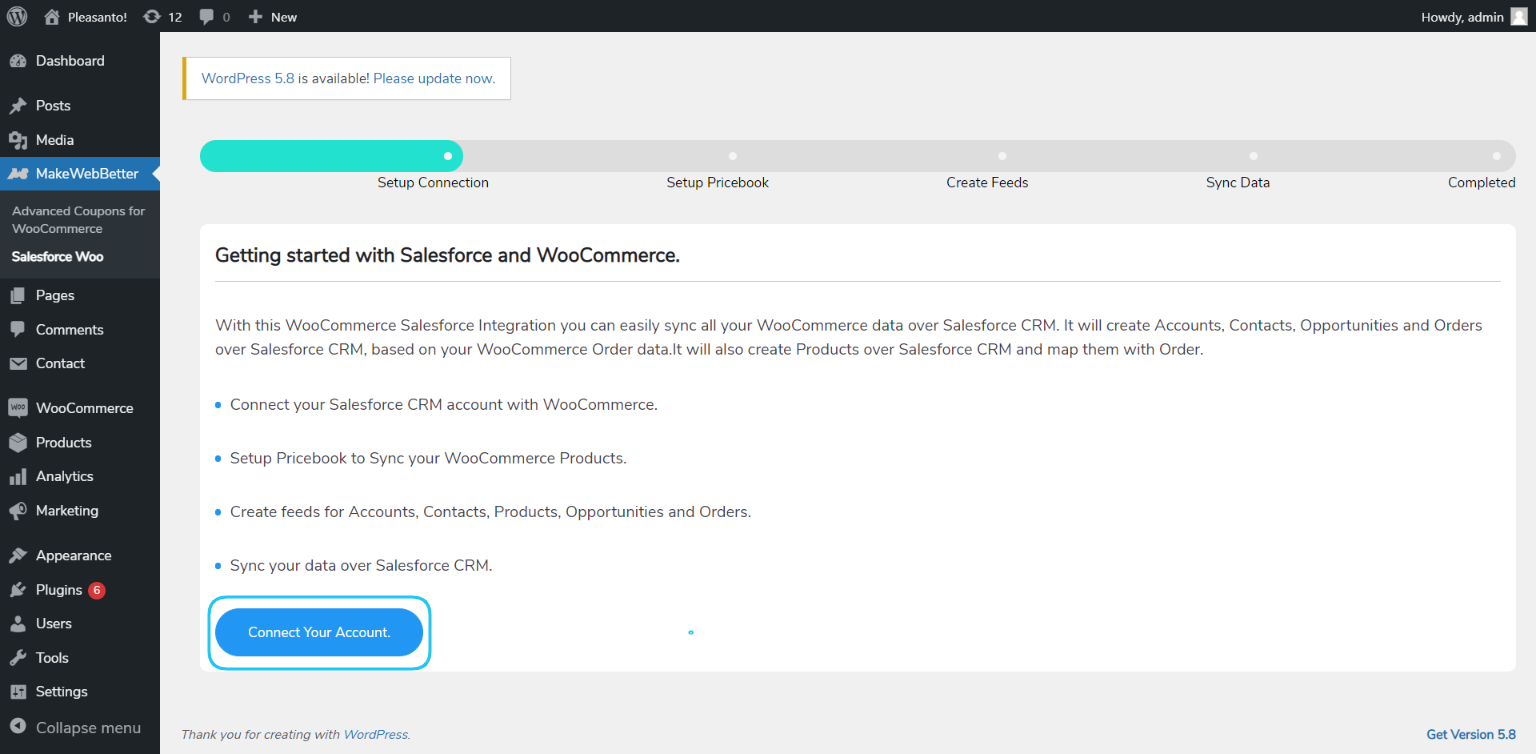1536x754 pixels.
Task: Open the Analytics menu label
Action: 64,476
